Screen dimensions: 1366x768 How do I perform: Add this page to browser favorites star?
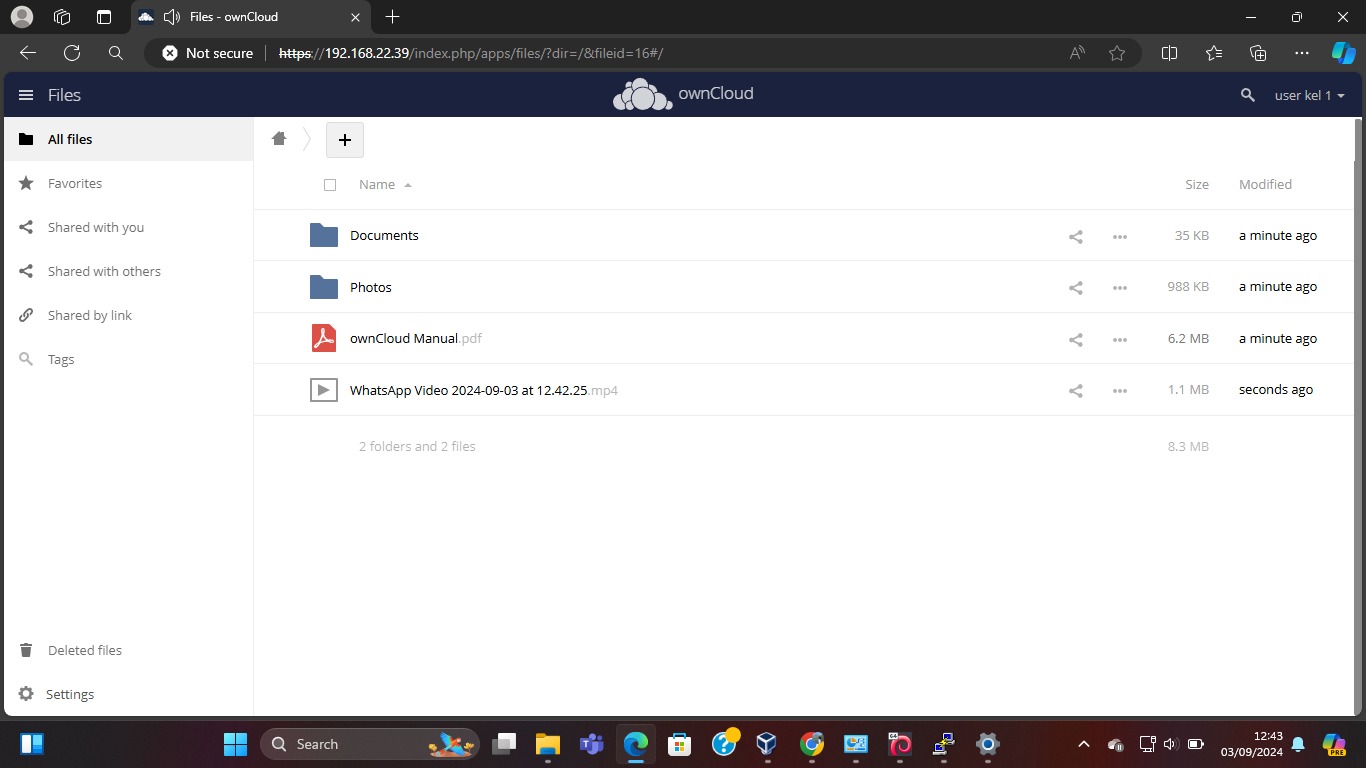pyautogui.click(x=1117, y=53)
